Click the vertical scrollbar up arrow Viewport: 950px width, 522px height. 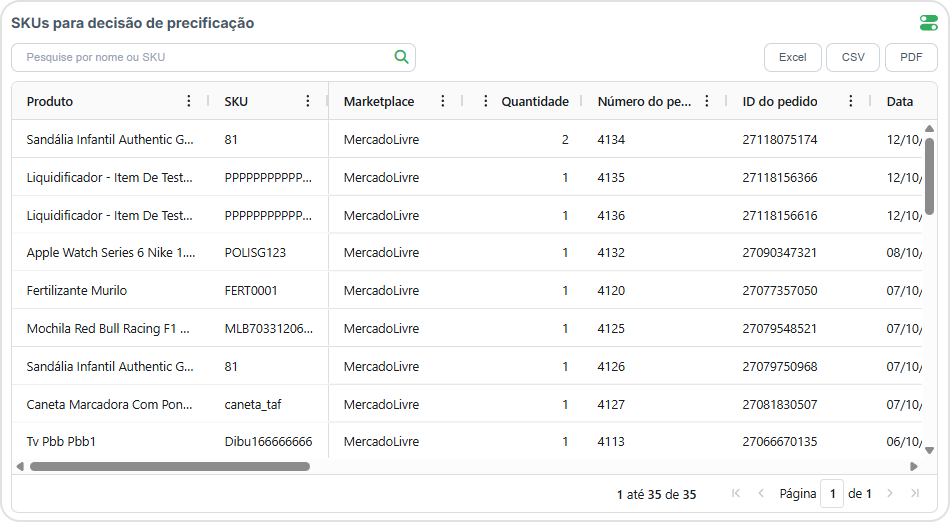tap(929, 128)
